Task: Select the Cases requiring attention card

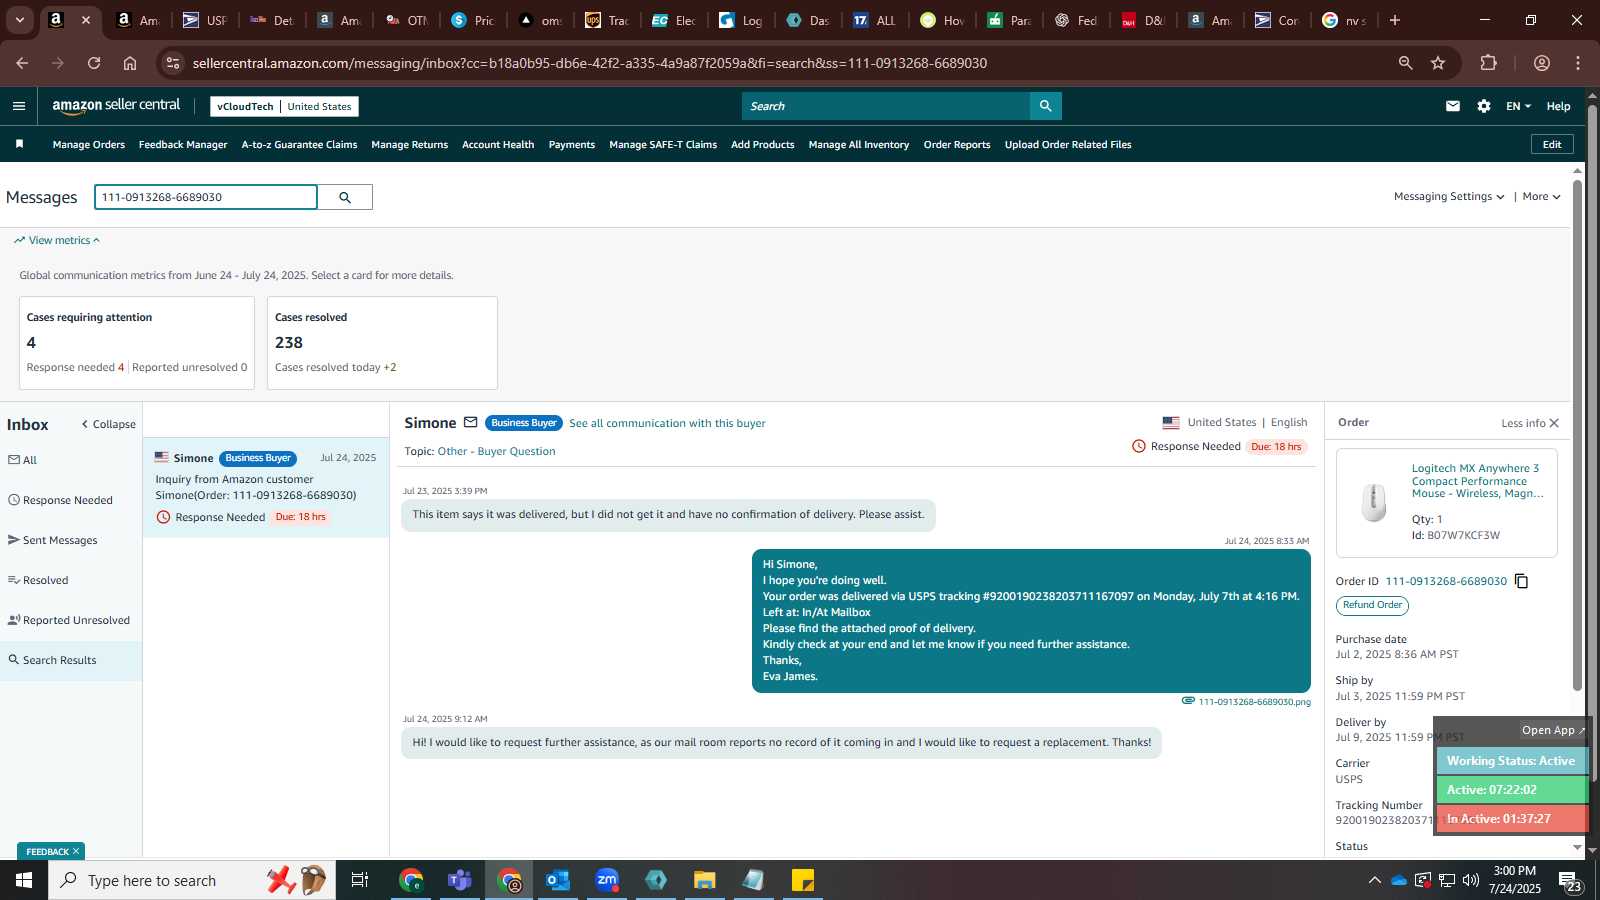Action: pyautogui.click(x=137, y=343)
